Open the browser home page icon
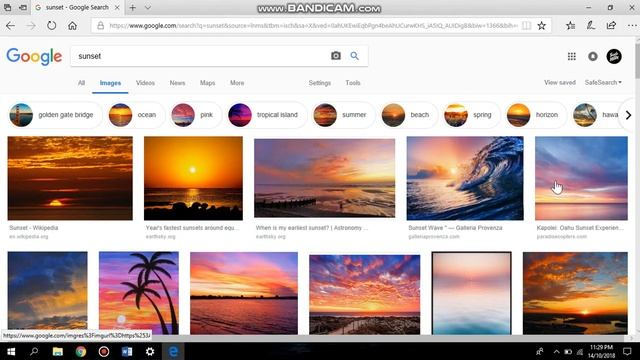 point(72,26)
